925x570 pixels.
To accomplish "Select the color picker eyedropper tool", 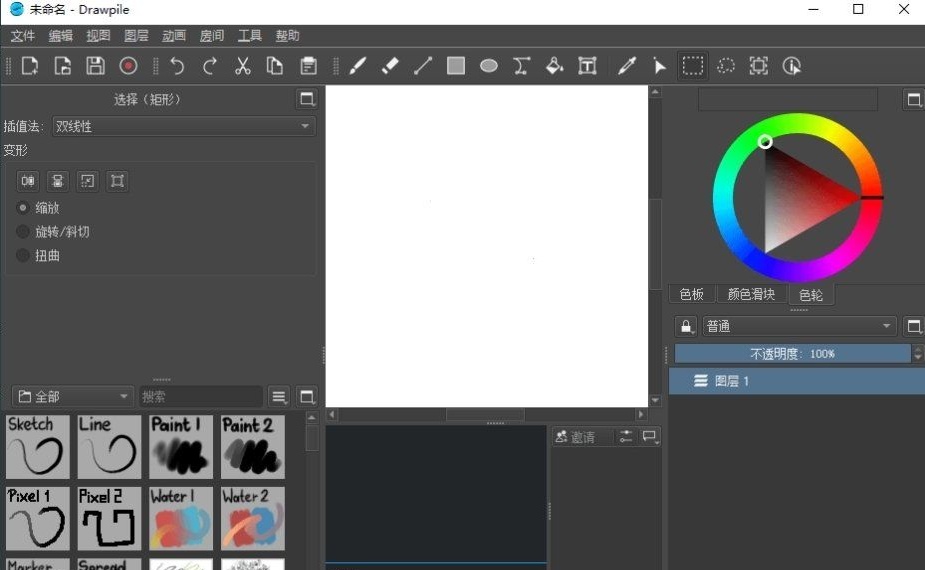I will [626, 65].
